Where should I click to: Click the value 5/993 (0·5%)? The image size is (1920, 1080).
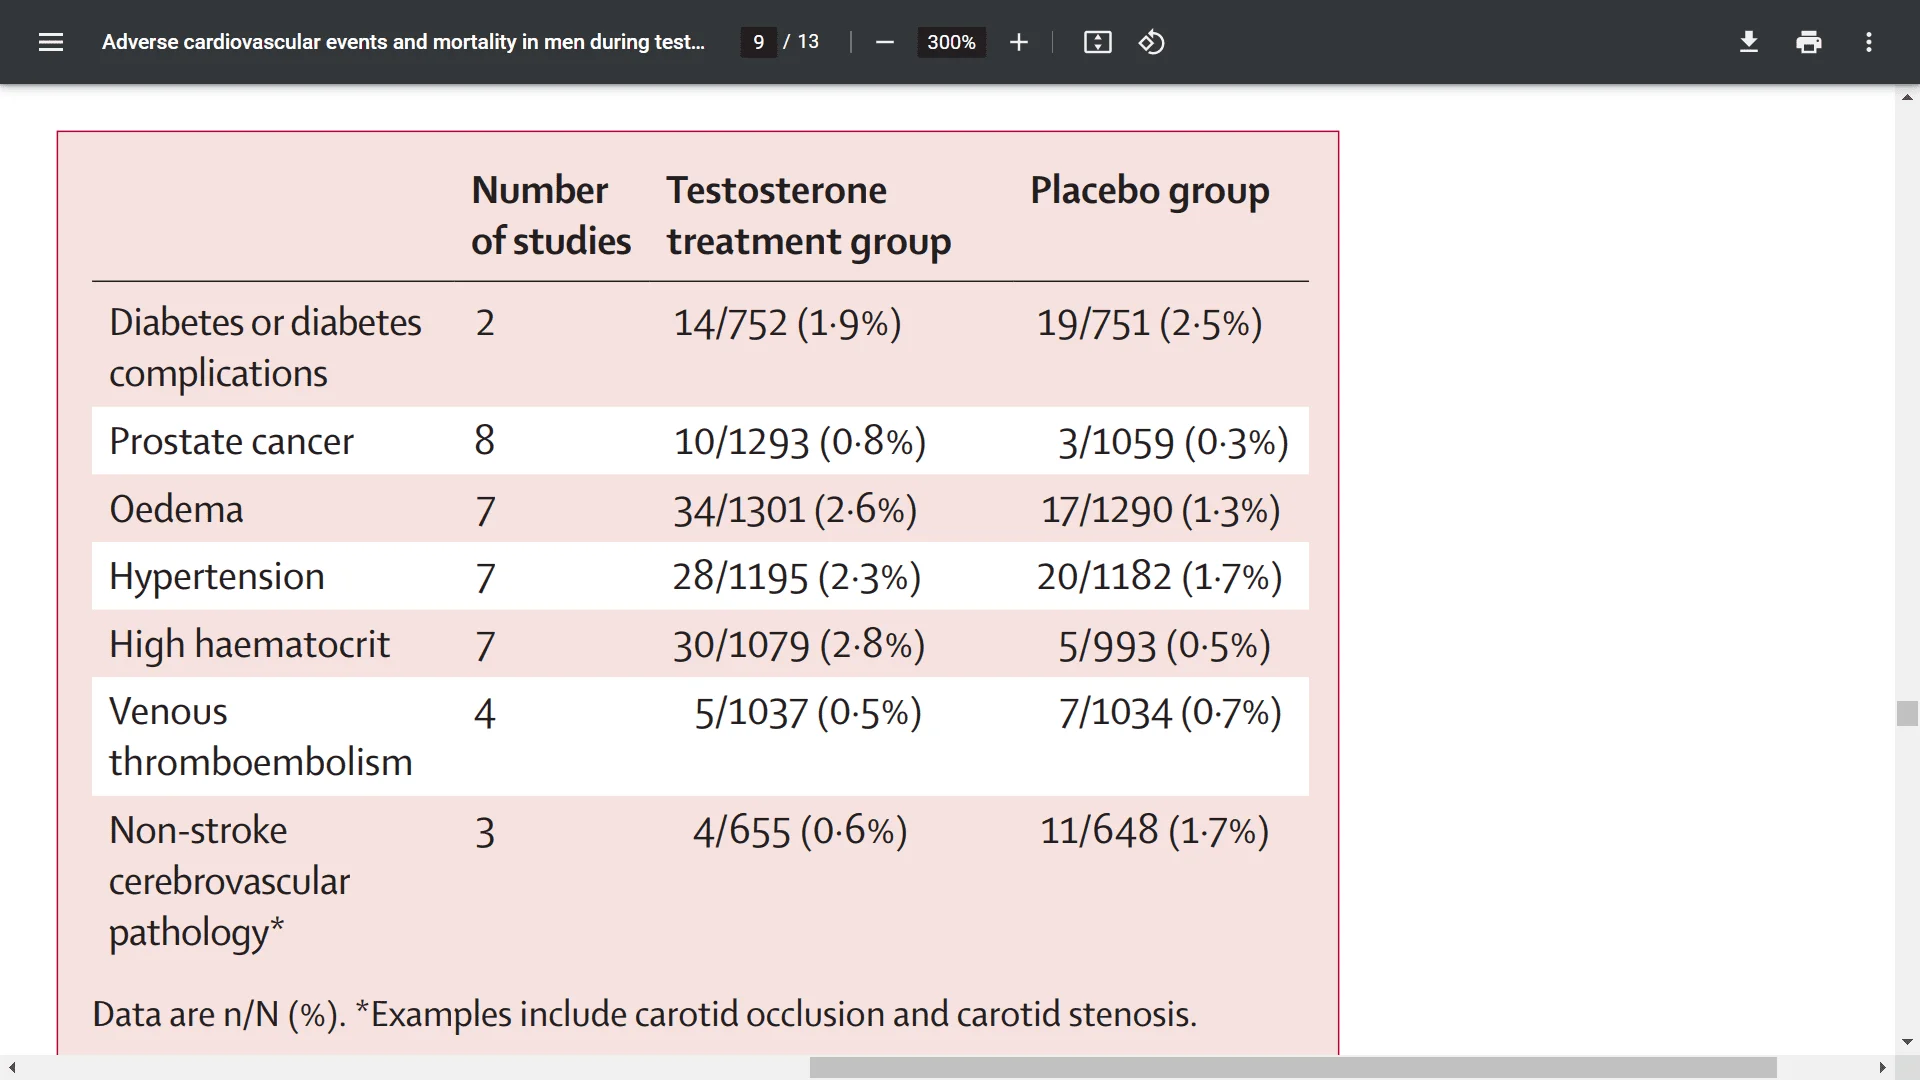tap(1164, 644)
